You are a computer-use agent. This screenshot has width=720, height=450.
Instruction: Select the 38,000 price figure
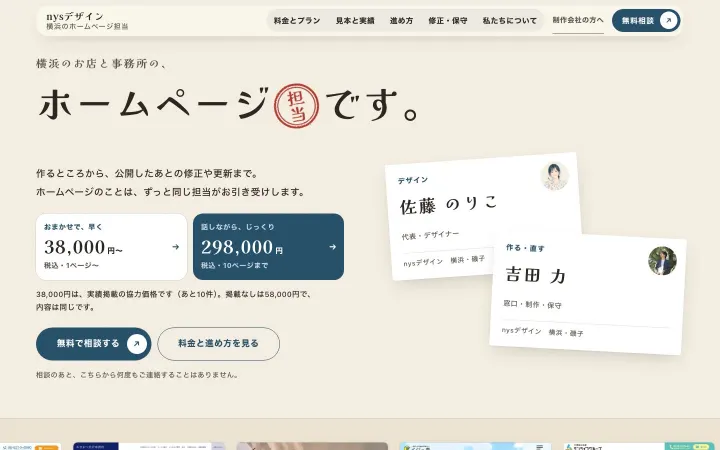coord(75,248)
